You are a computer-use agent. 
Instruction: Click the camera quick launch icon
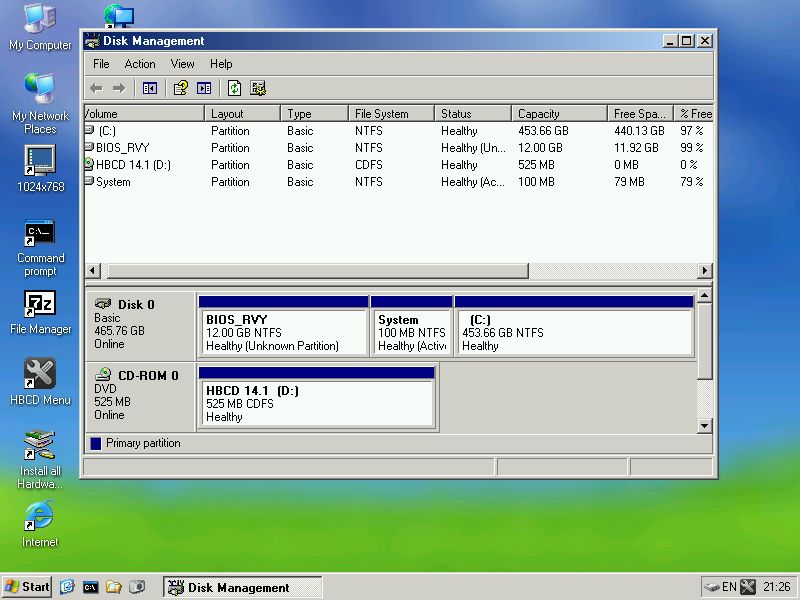pos(136,587)
